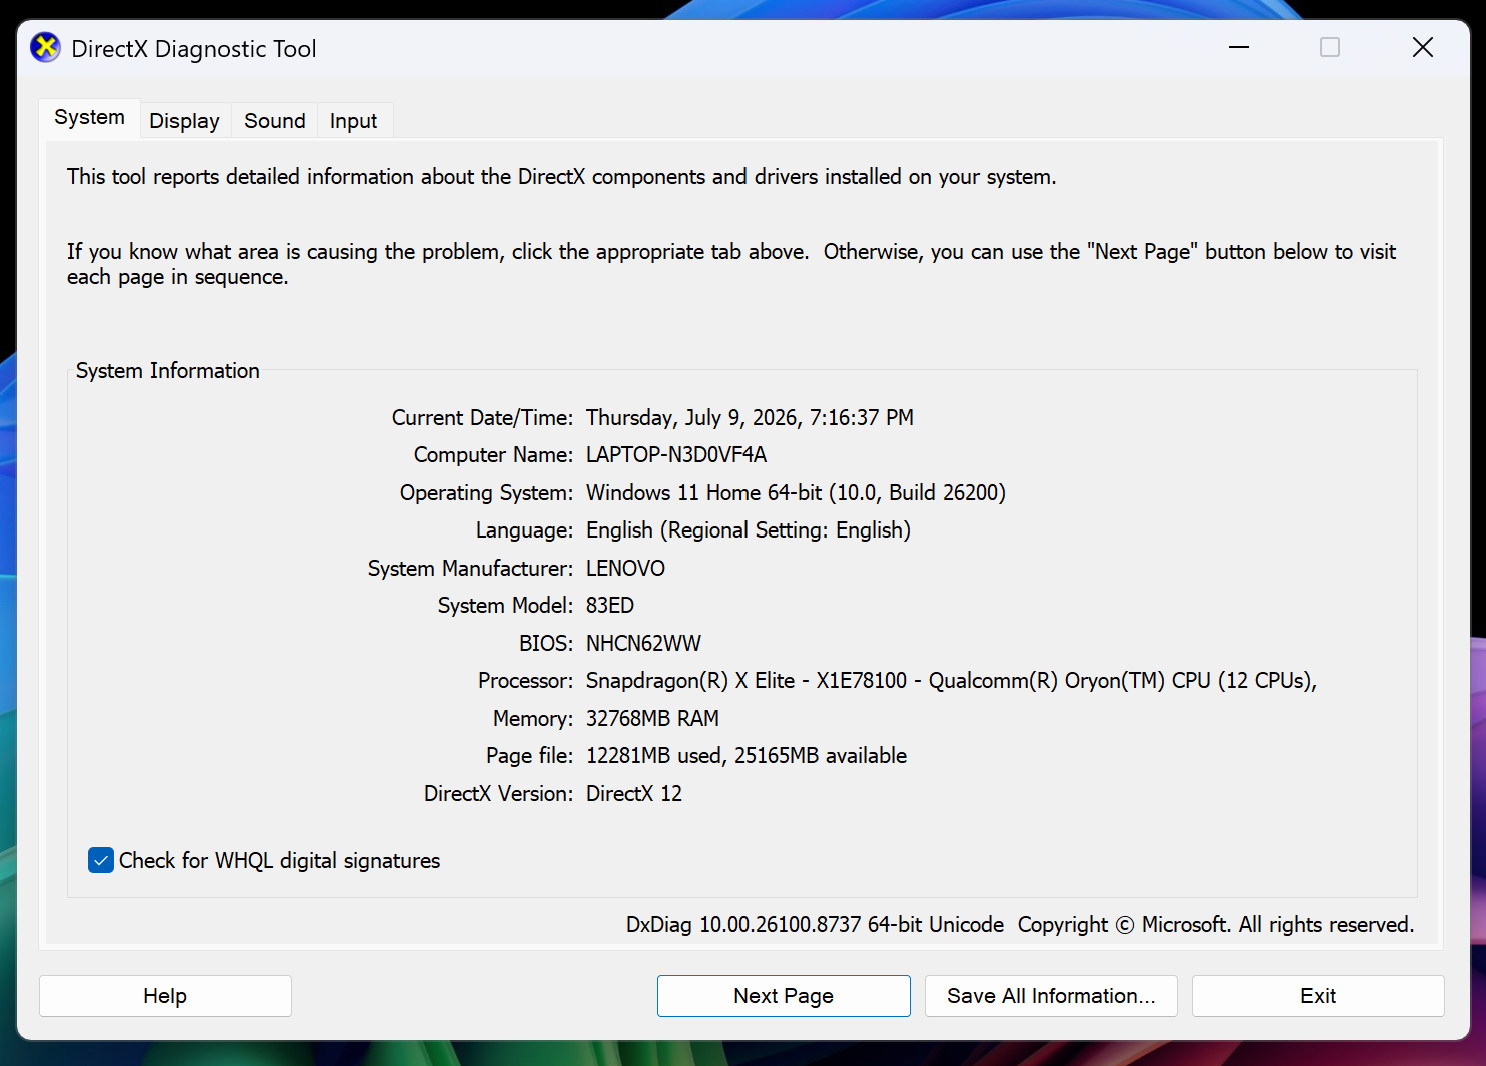Screen dimensions: 1486x1066
Task: Click the date value Thursday, July 9, 2026
Action: tap(692, 417)
